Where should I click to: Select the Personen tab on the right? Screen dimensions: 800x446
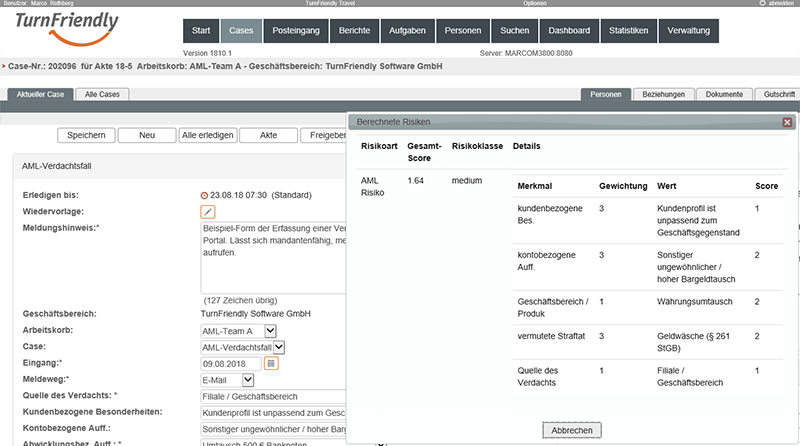click(x=606, y=94)
